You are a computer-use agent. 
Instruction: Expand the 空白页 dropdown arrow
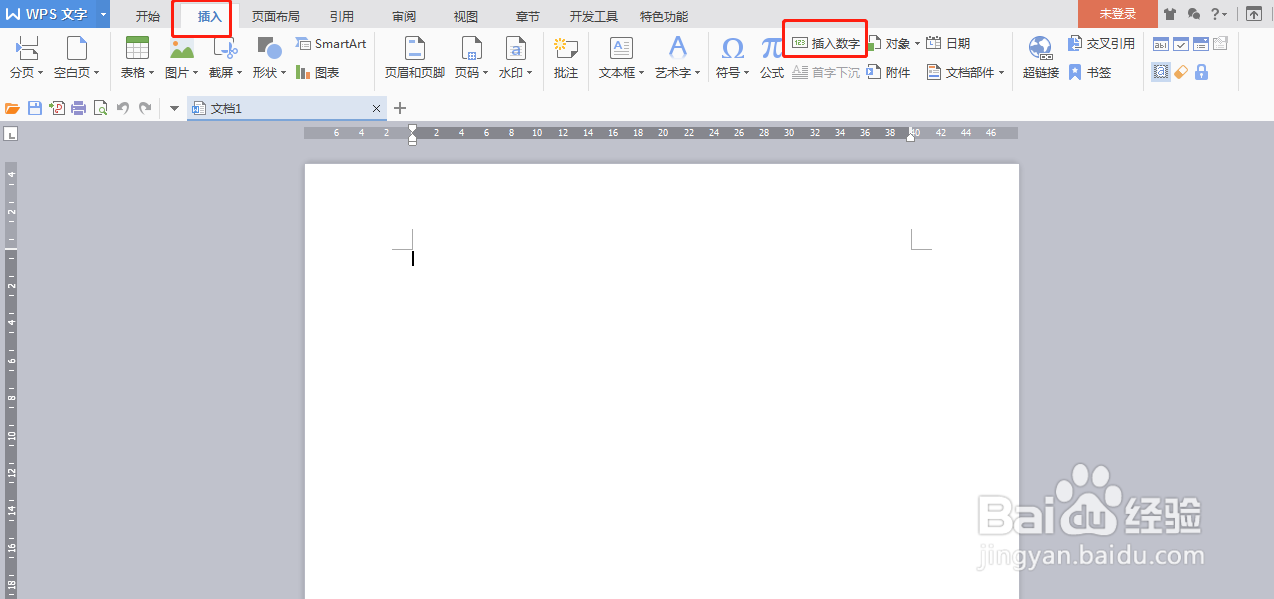point(96,73)
